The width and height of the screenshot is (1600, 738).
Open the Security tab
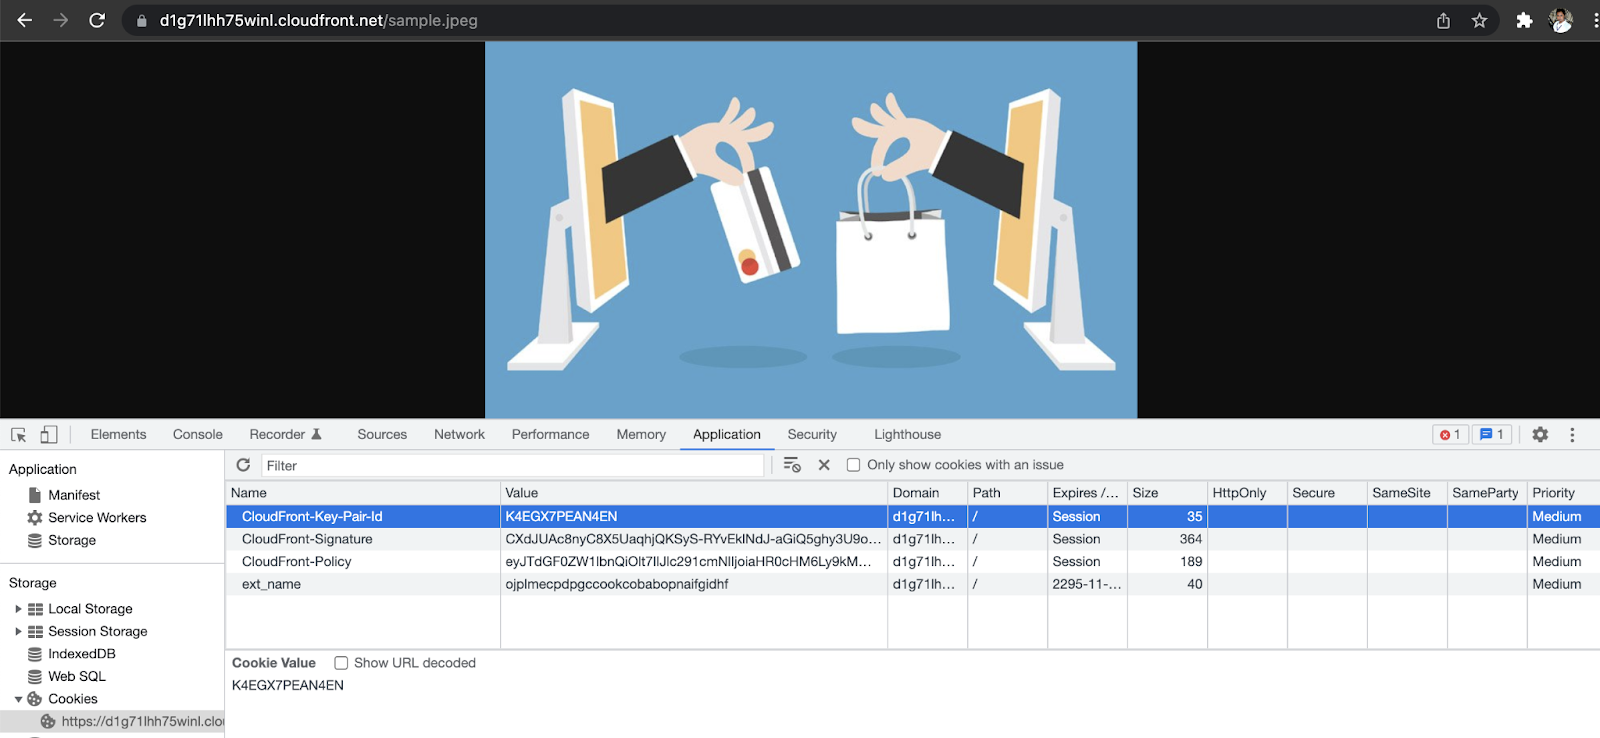[x=812, y=435]
